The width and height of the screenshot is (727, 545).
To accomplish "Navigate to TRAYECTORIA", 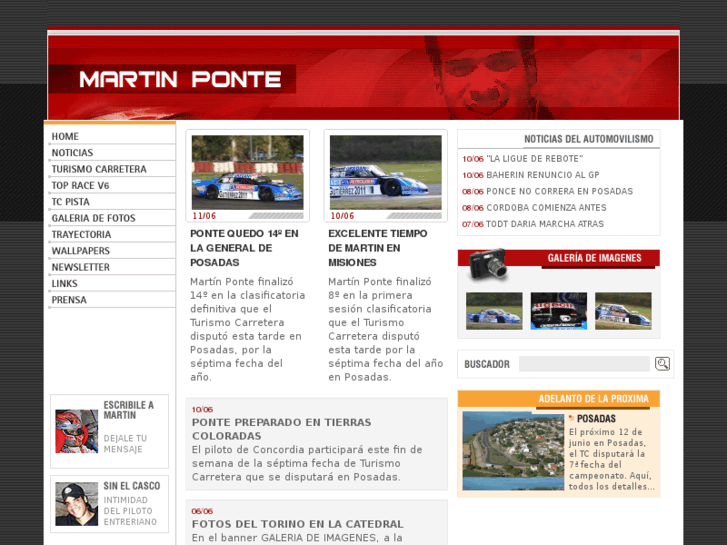I will coord(81,234).
